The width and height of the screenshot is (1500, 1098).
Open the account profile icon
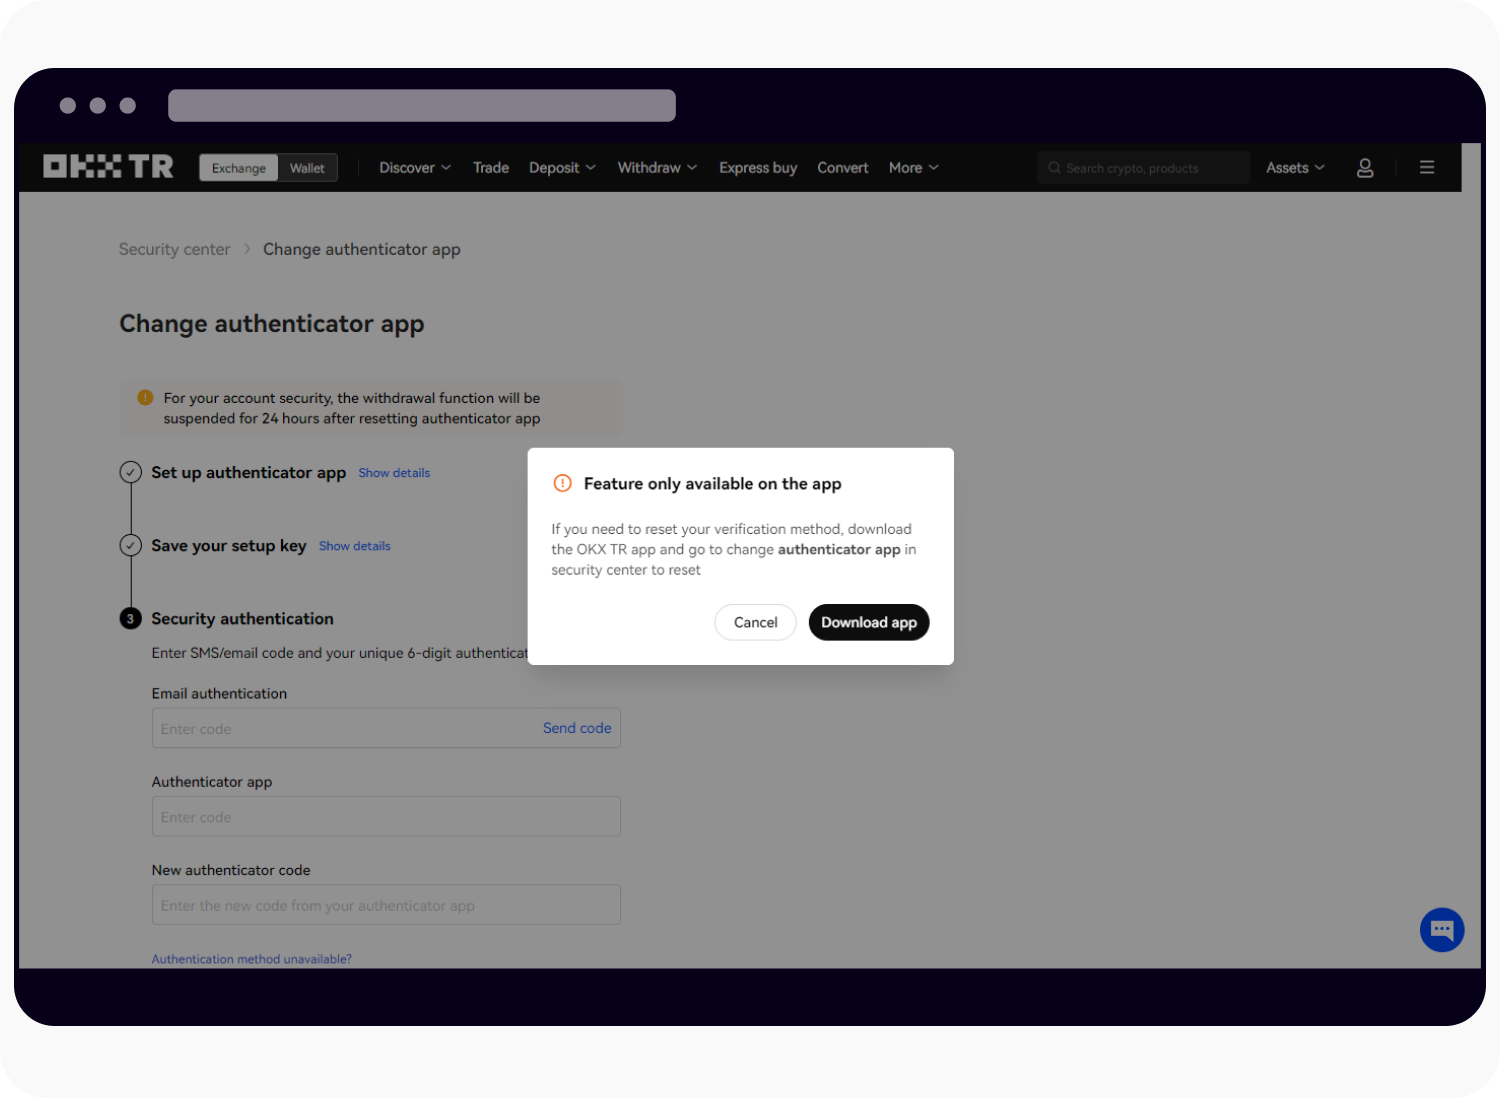(x=1364, y=167)
